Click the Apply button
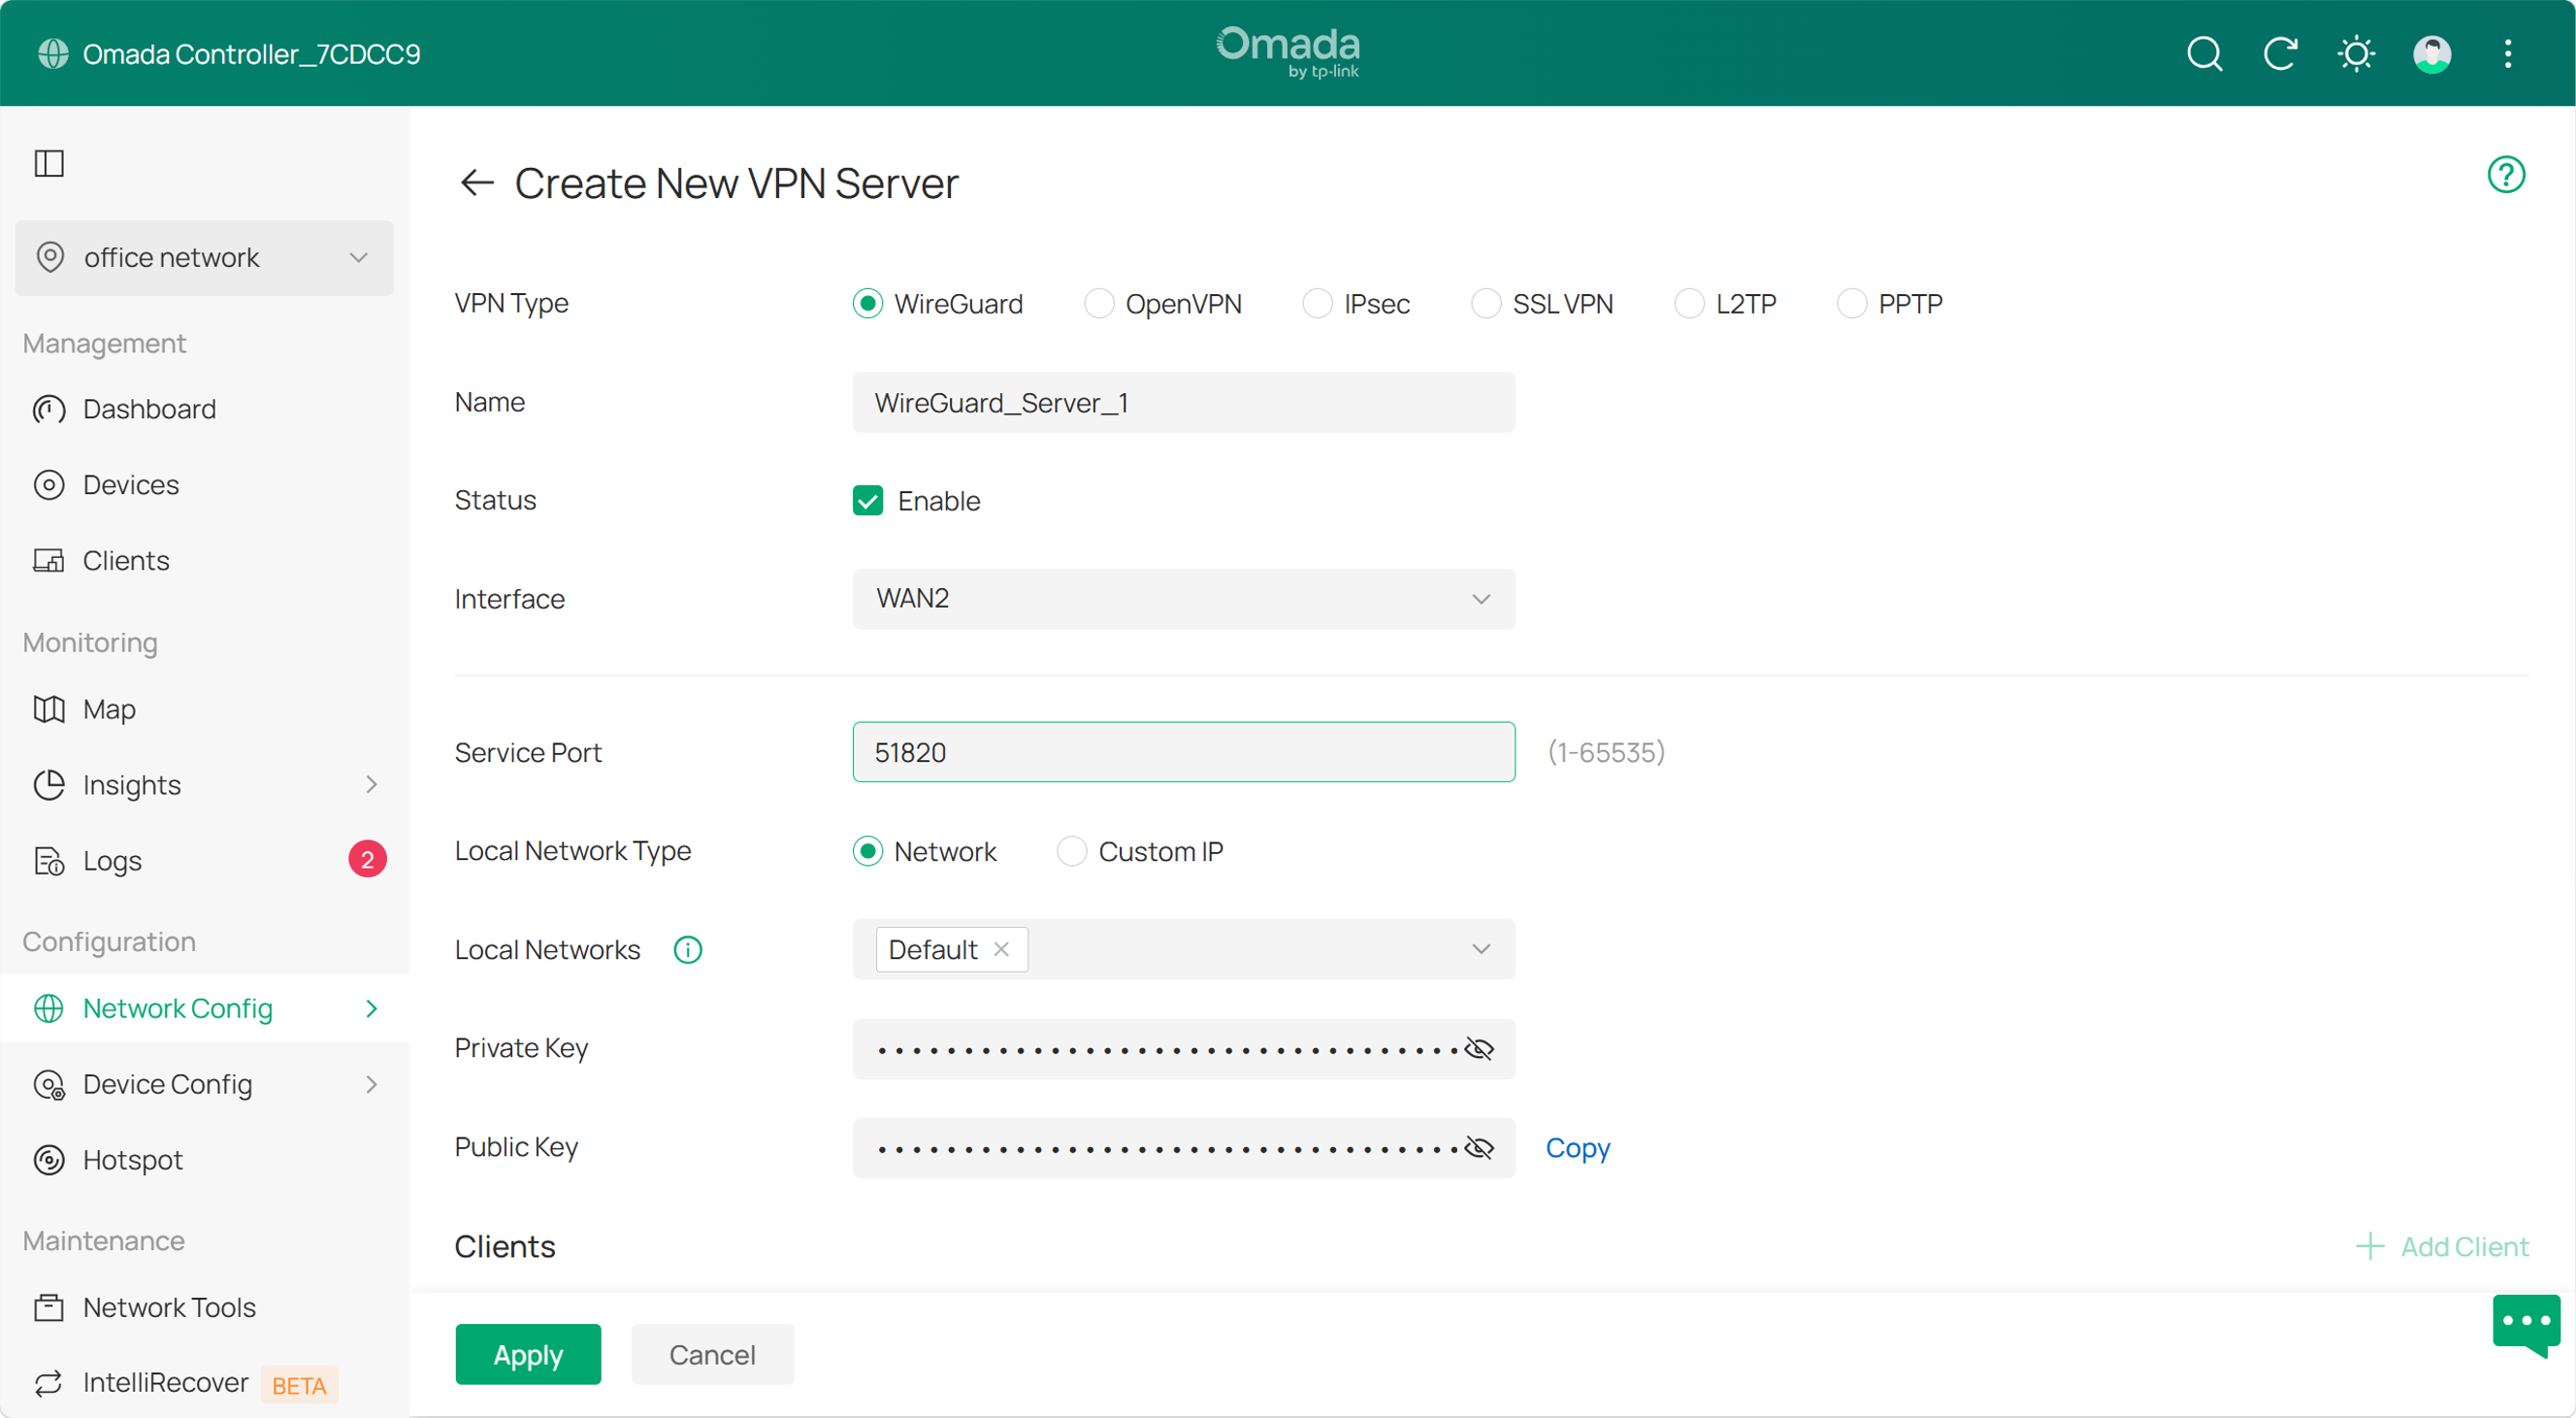 tap(528, 1354)
